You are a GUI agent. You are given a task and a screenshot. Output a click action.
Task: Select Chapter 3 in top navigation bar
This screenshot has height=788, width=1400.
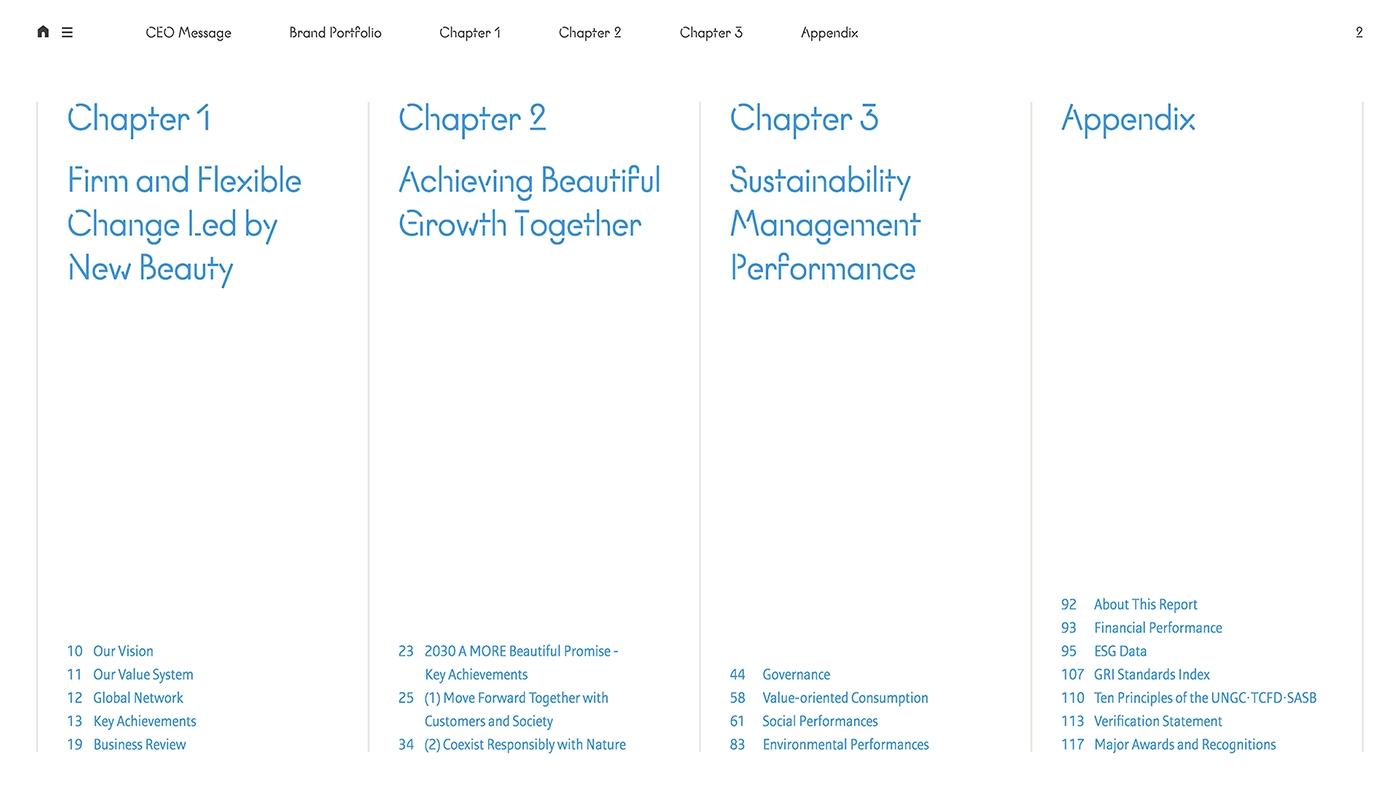point(710,32)
